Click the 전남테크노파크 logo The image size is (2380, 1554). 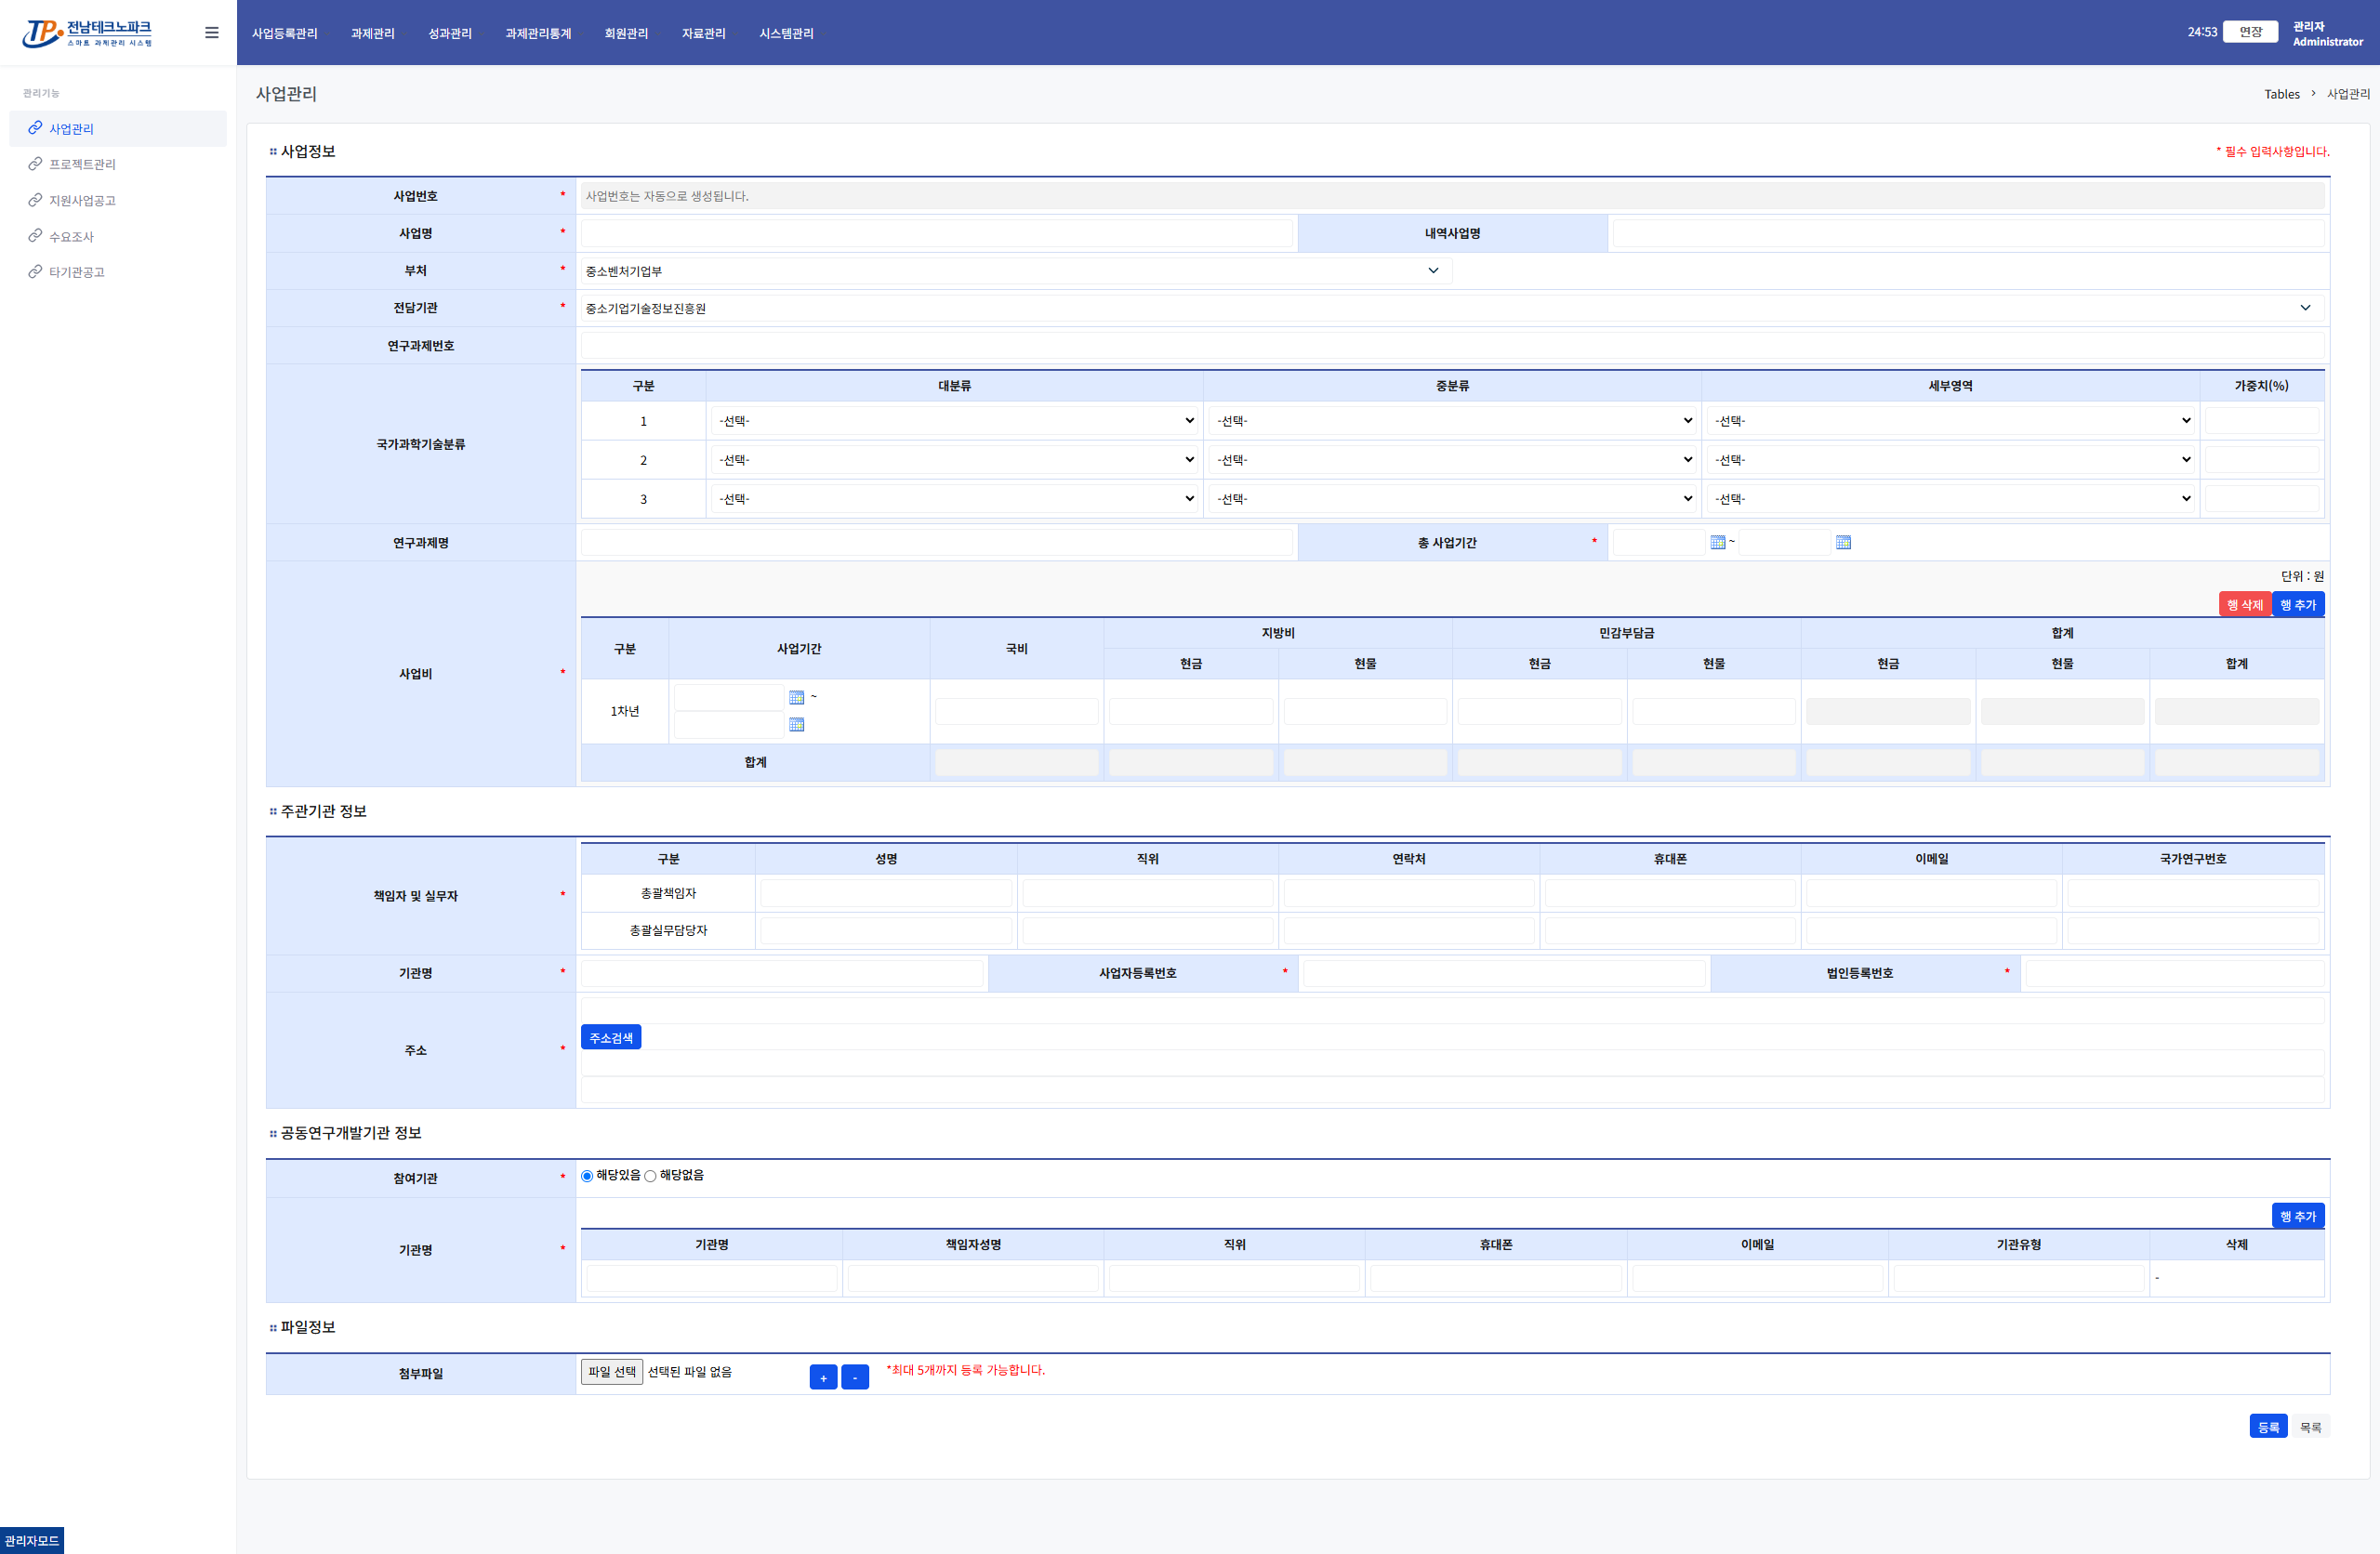(x=88, y=33)
